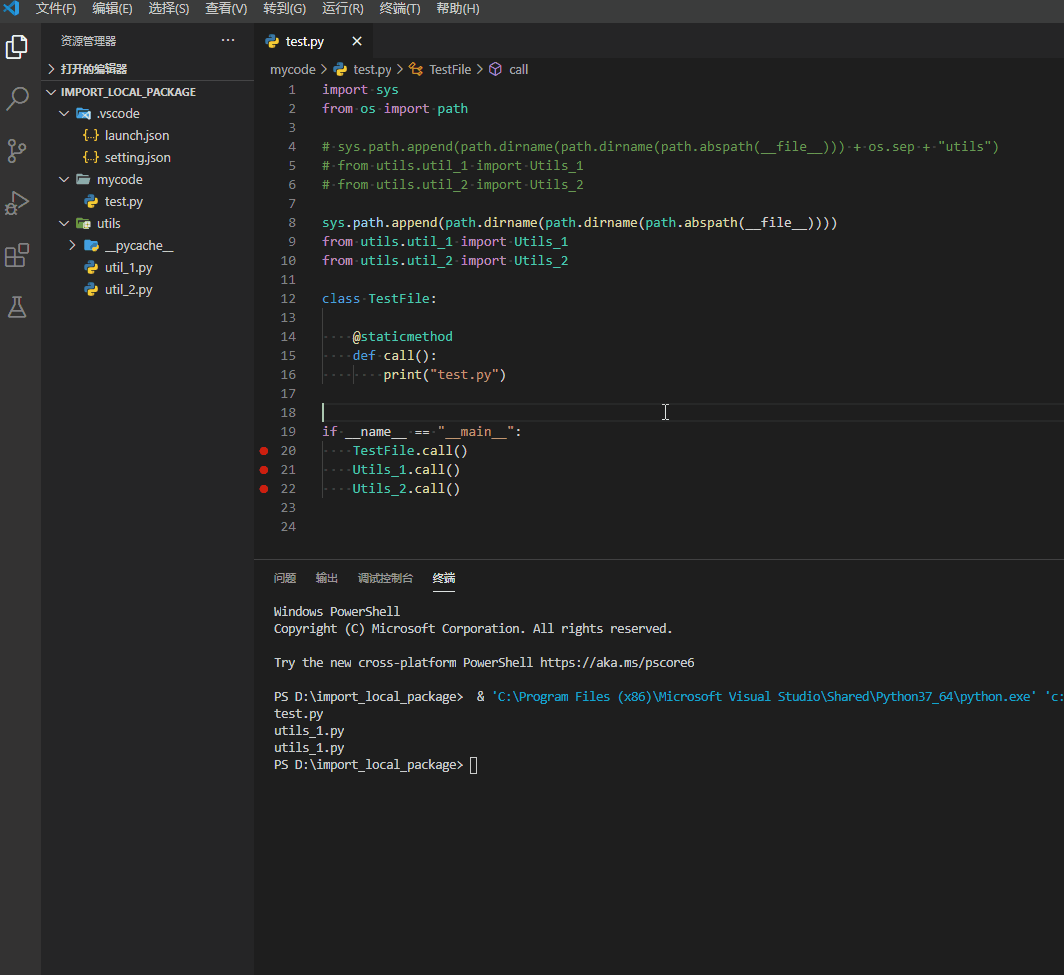Remove the breakpoint on line 22

point(264,489)
